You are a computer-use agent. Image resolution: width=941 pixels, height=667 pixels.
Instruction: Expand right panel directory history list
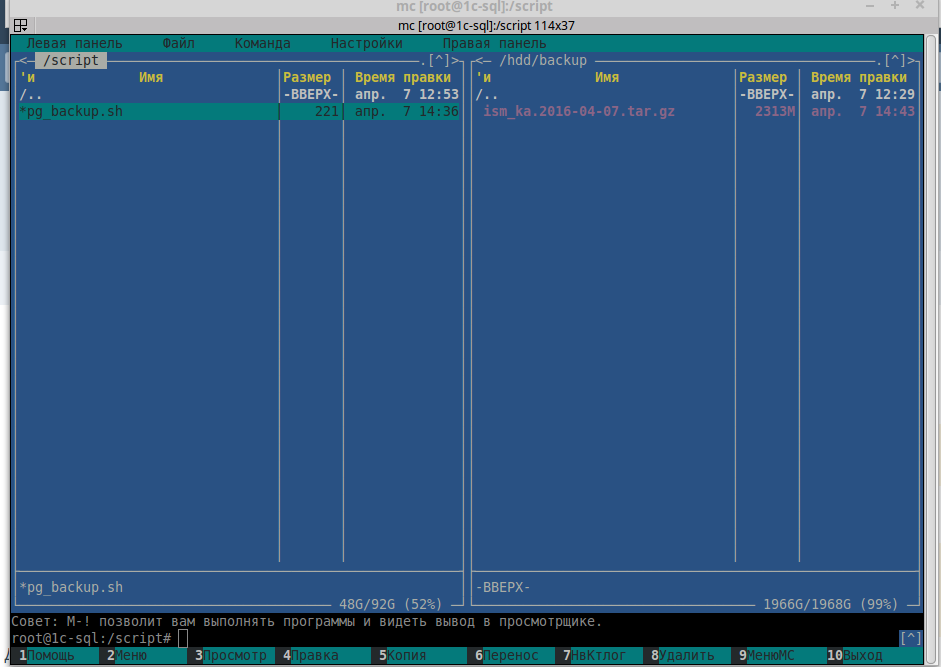(x=895, y=61)
